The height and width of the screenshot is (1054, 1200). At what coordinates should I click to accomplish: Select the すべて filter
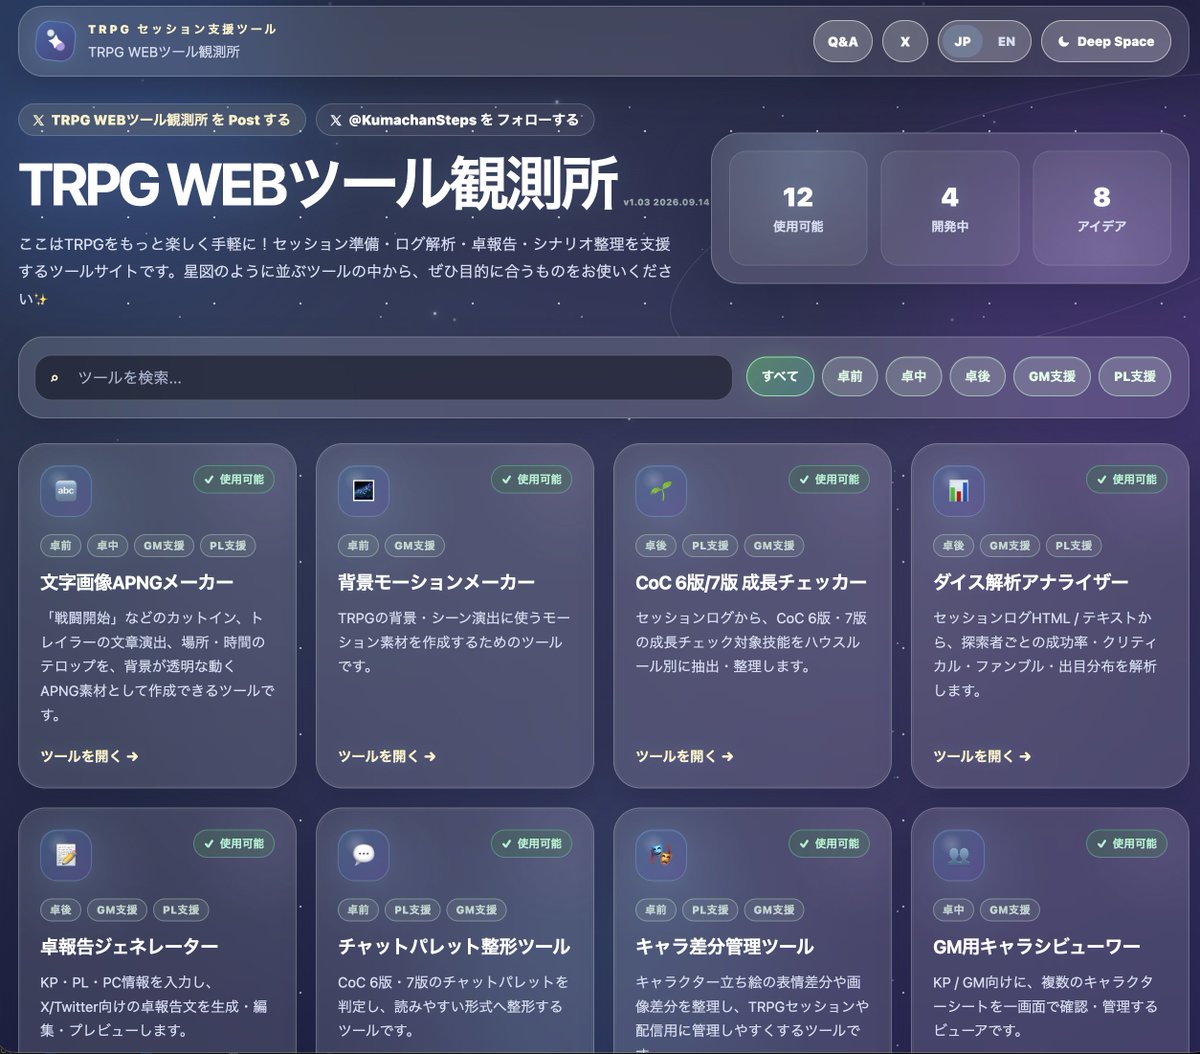click(780, 377)
